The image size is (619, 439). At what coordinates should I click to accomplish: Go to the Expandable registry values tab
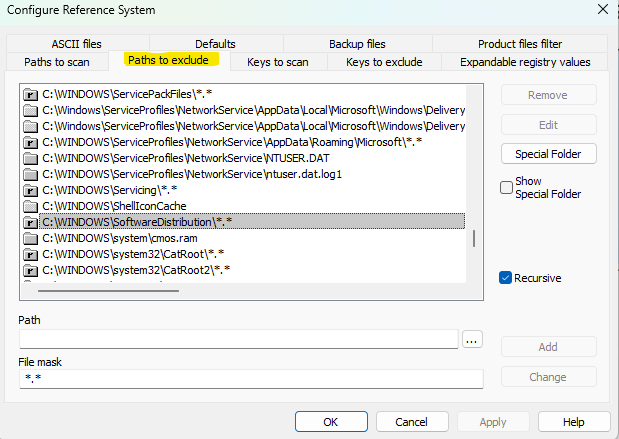click(x=525, y=62)
